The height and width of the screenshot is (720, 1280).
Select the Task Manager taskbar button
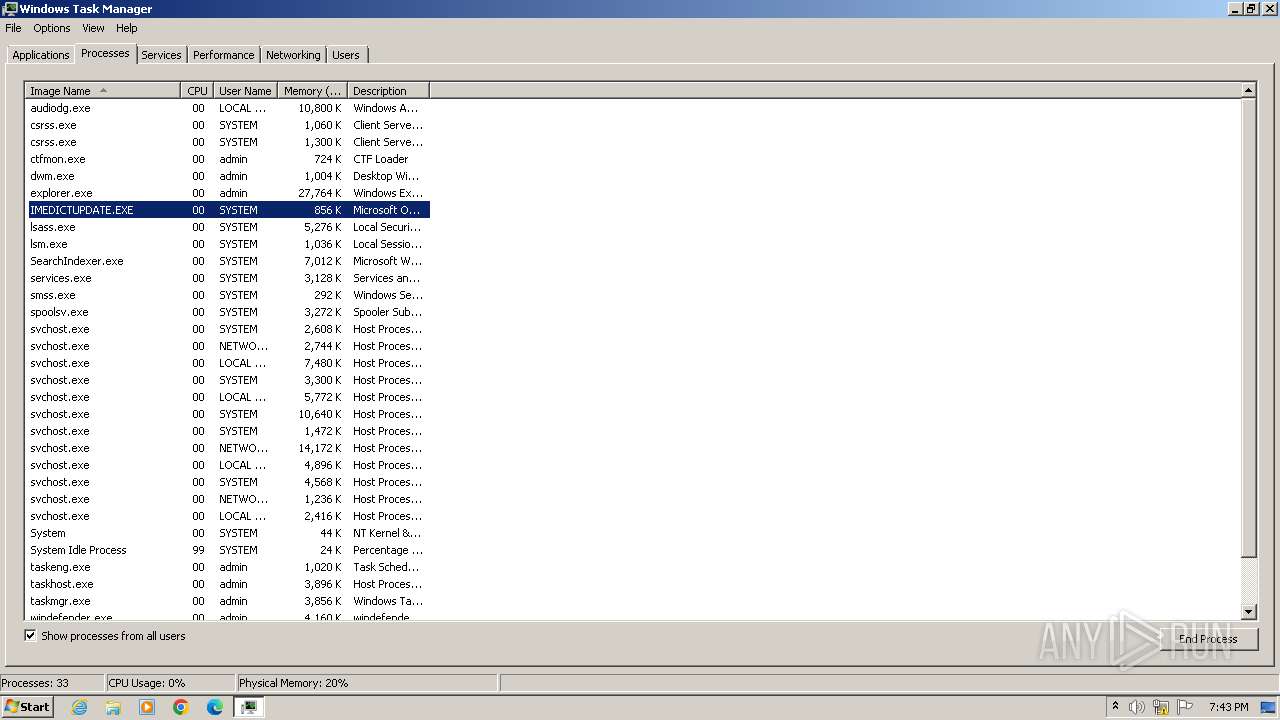point(249,707)
